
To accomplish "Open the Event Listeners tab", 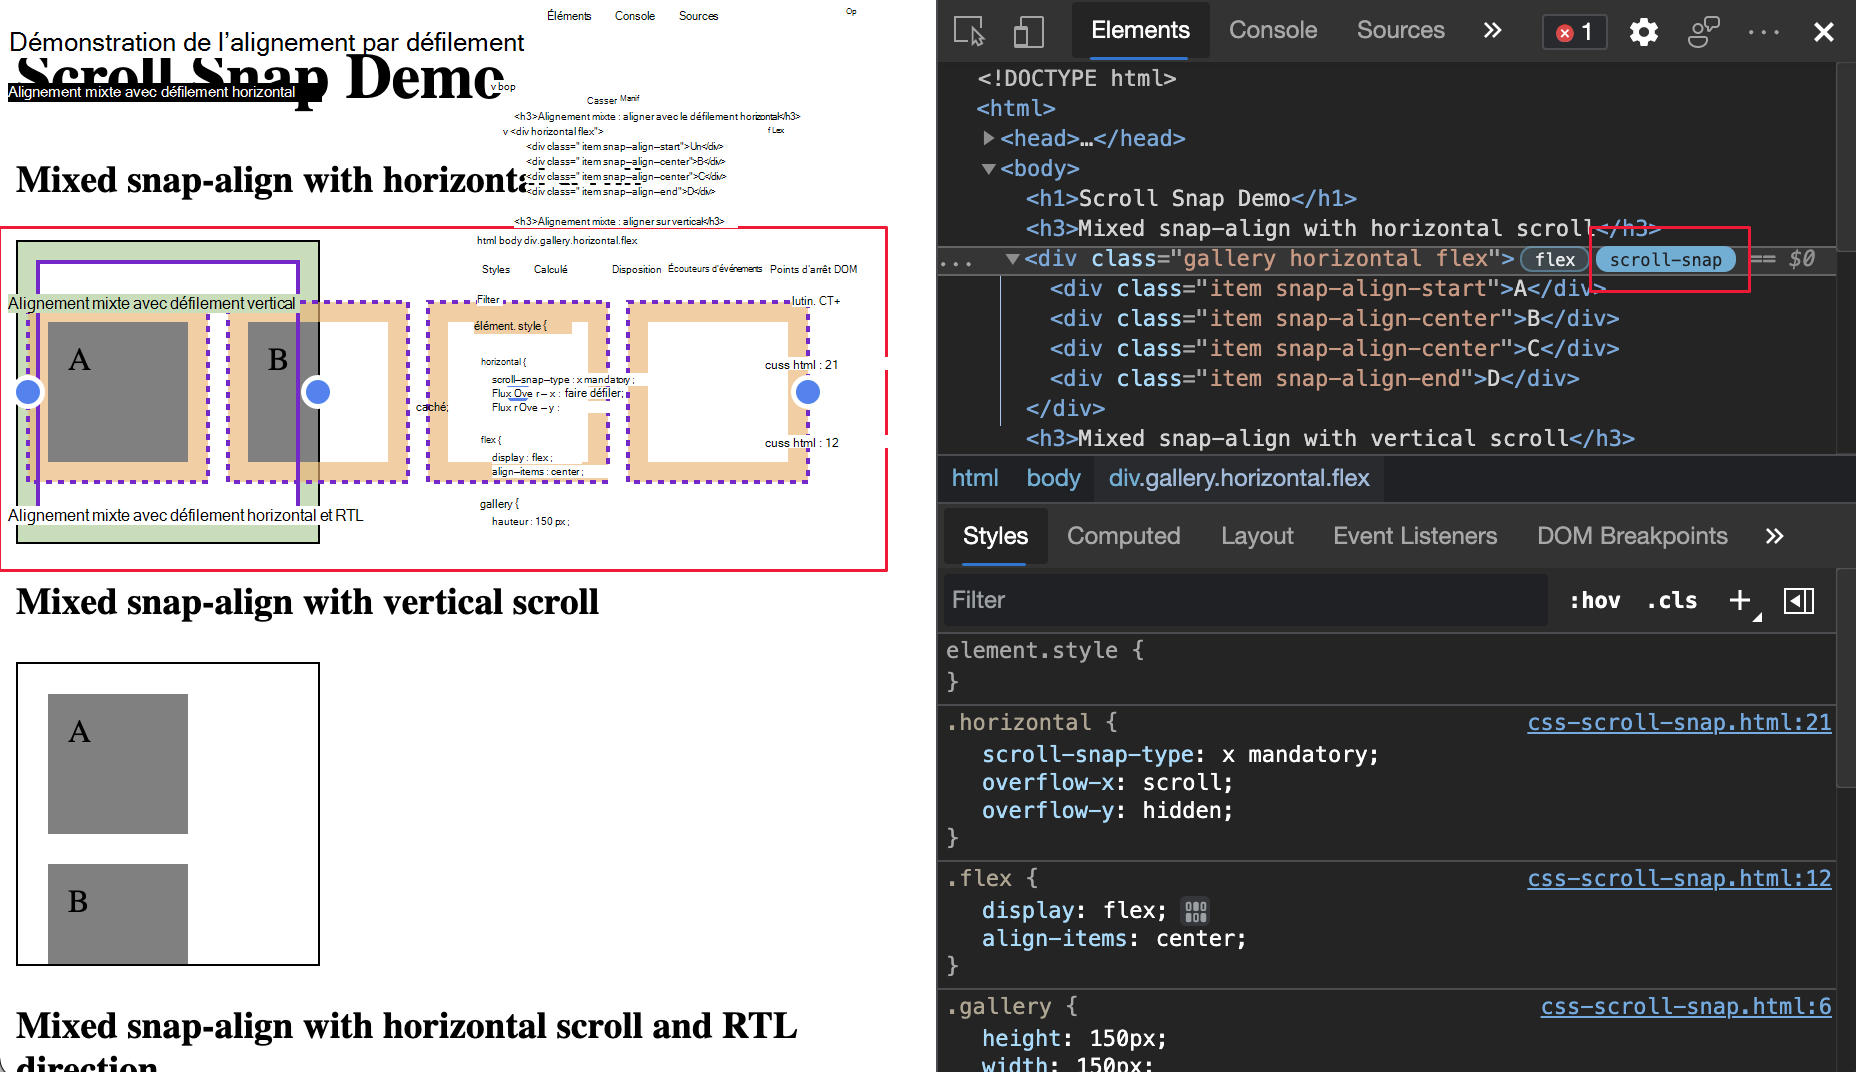I will 1415,536.
